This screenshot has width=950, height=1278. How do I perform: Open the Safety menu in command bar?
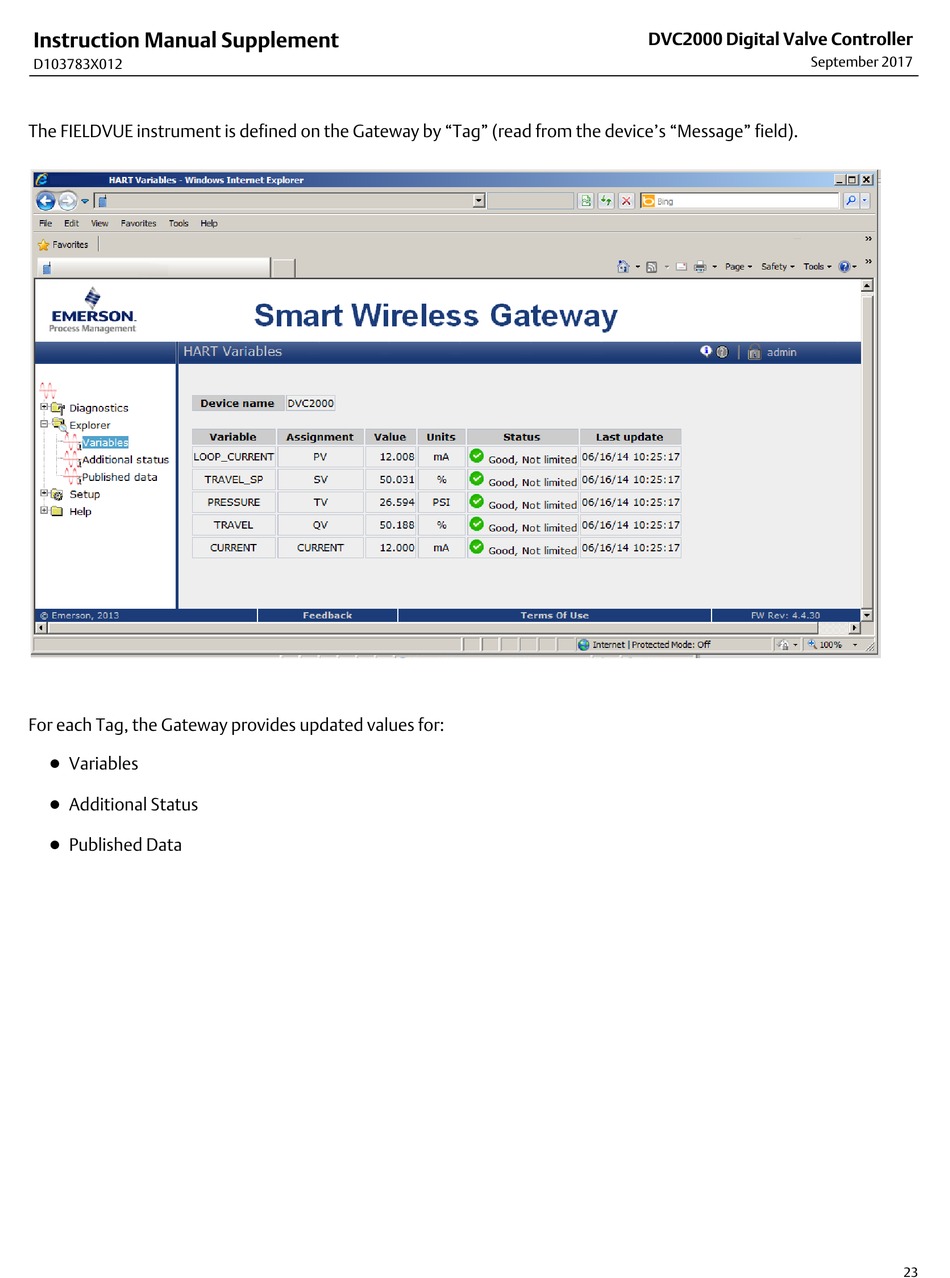click(777, 267)
